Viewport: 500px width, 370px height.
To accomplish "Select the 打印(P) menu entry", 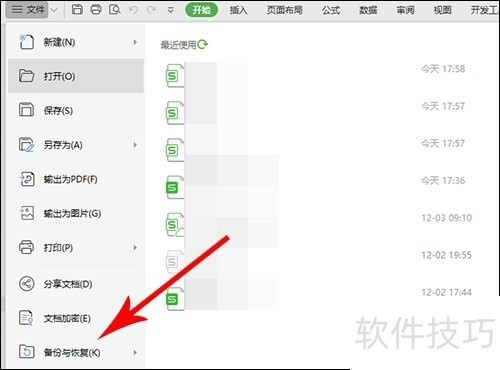I will 76,247.
